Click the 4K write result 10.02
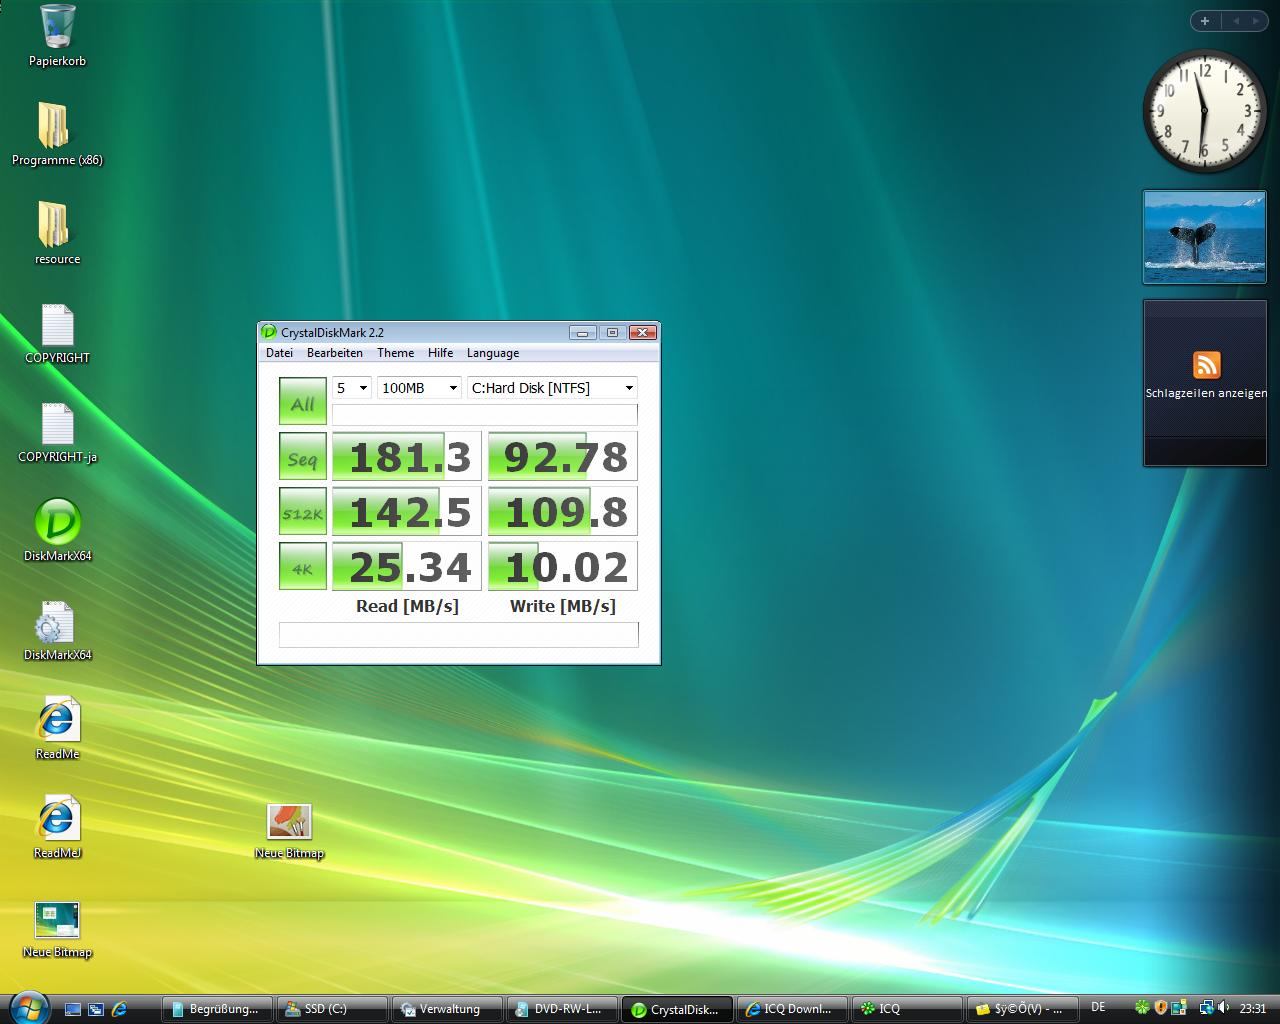This screenshot has height=1024, width=1280. click(x=563, y=567)
